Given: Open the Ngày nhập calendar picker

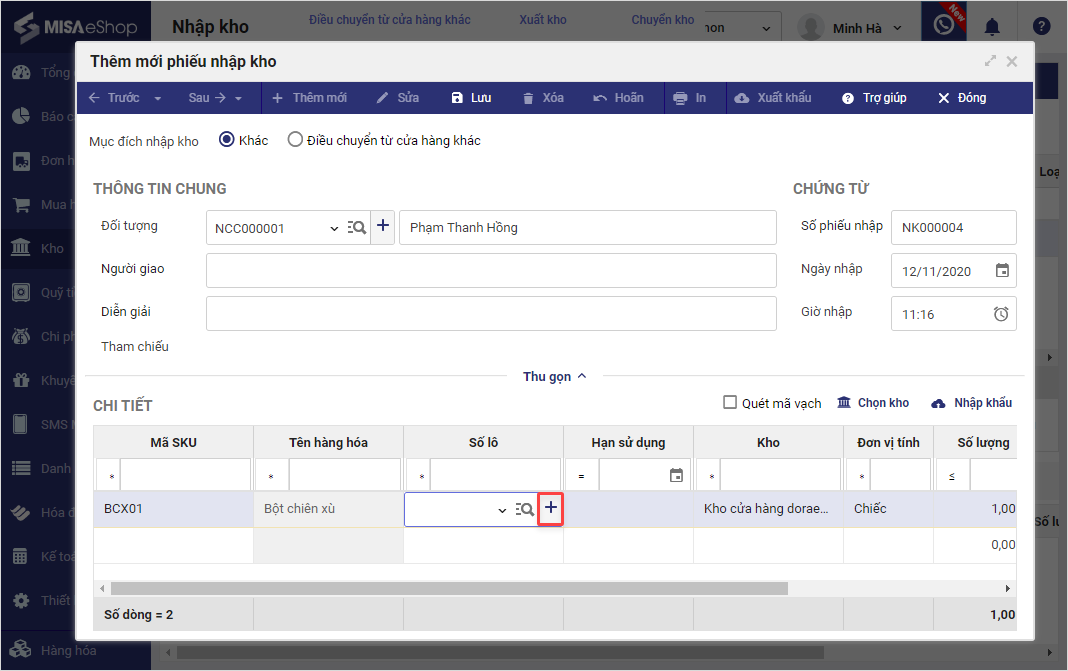Looking at the screenshot, I should 1002,270.
